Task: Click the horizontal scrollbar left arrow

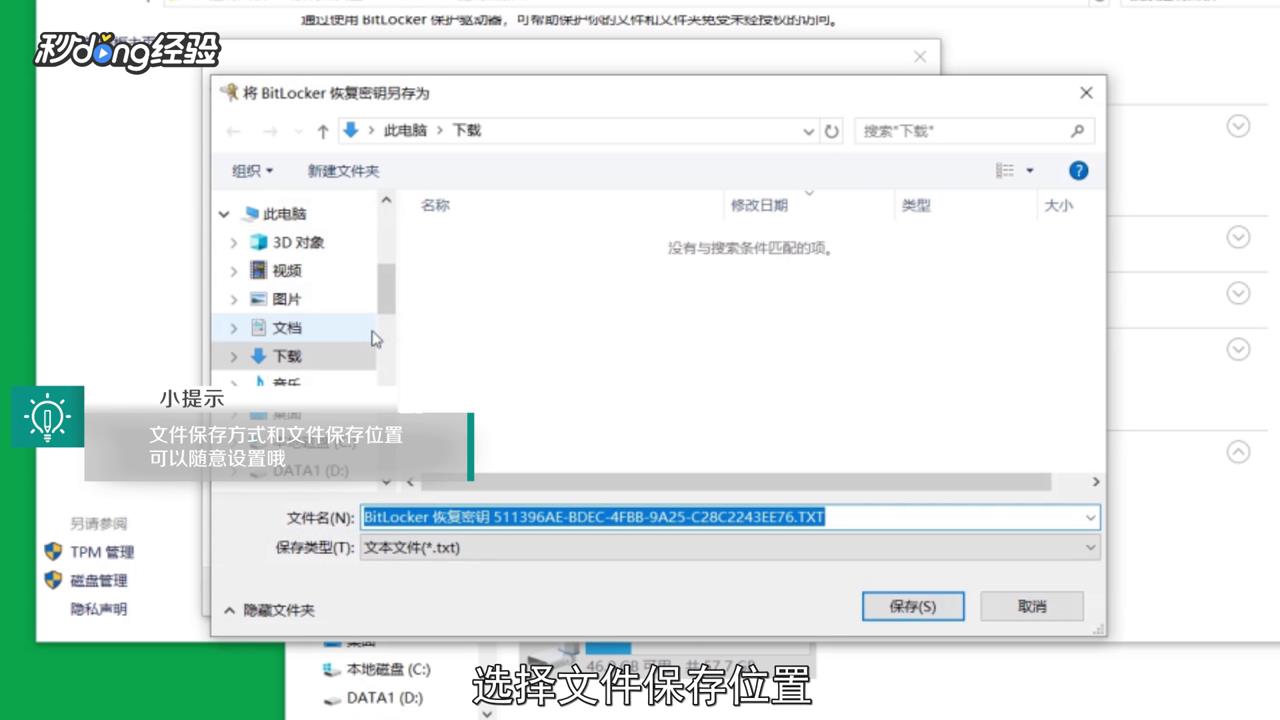Action: coord(410,482)
